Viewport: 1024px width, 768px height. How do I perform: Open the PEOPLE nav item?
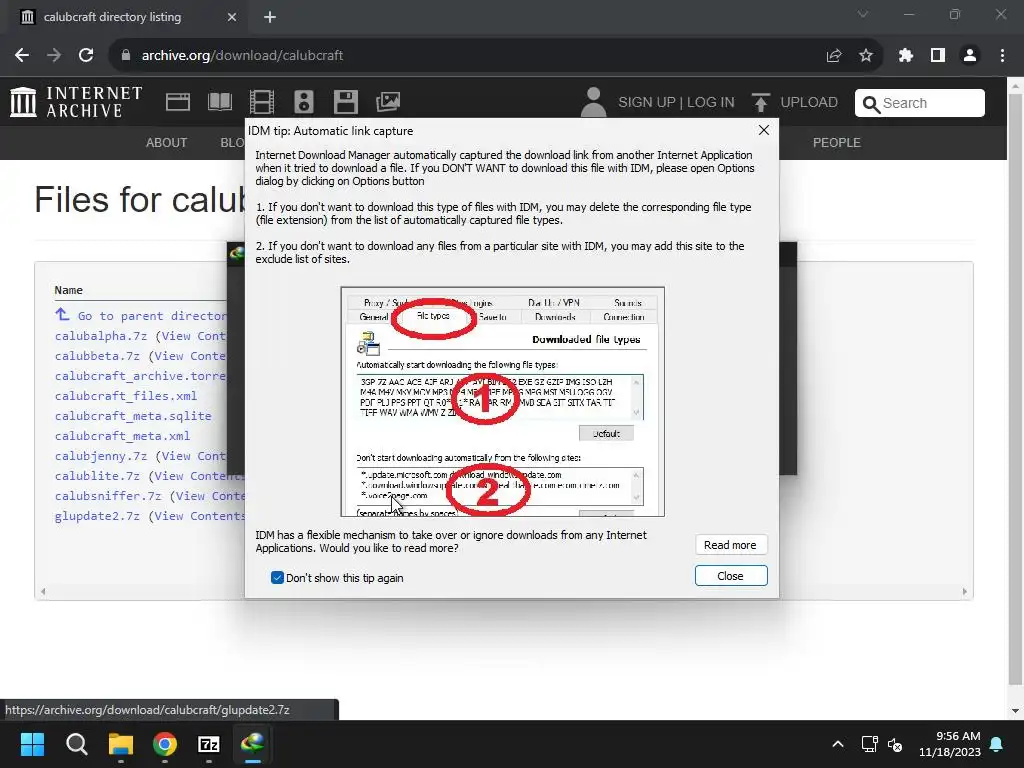click(837, 142)
